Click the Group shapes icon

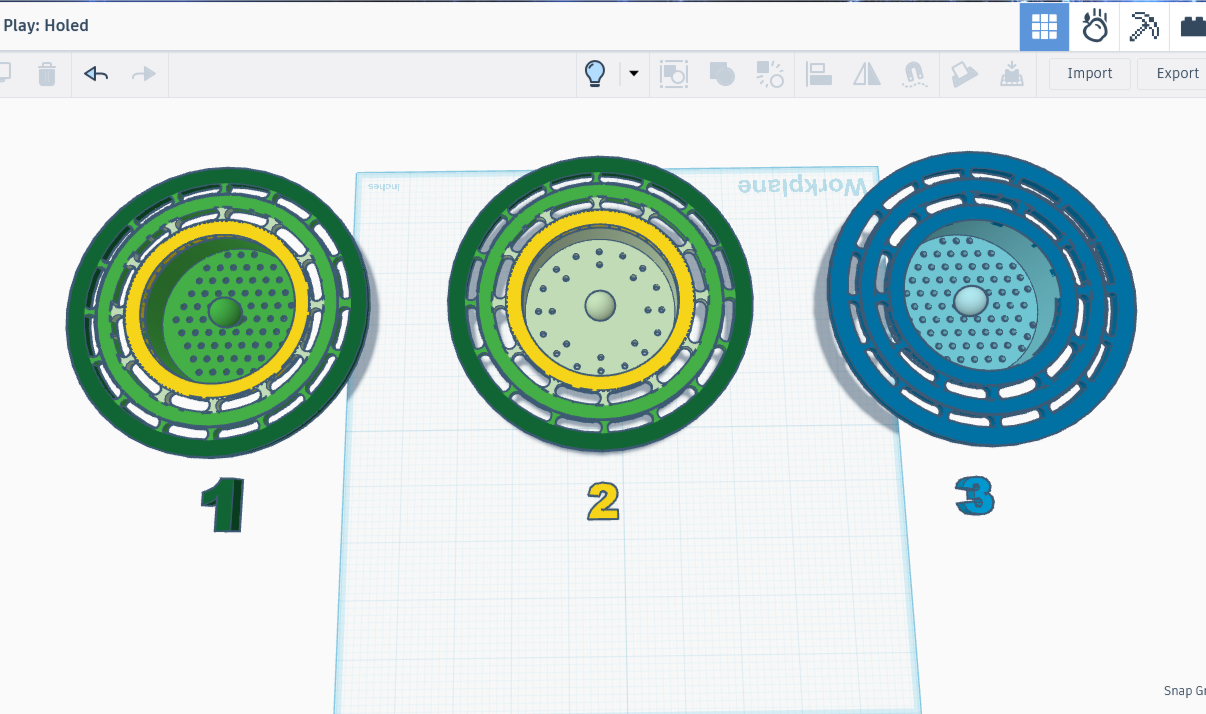coord(674,74)
